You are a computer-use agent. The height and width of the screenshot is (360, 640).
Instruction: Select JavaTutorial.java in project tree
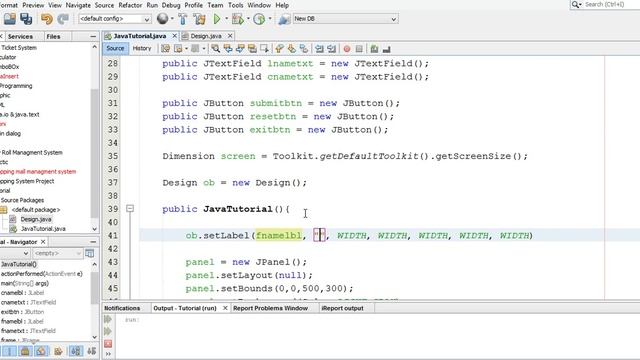[x=43, y=229]
